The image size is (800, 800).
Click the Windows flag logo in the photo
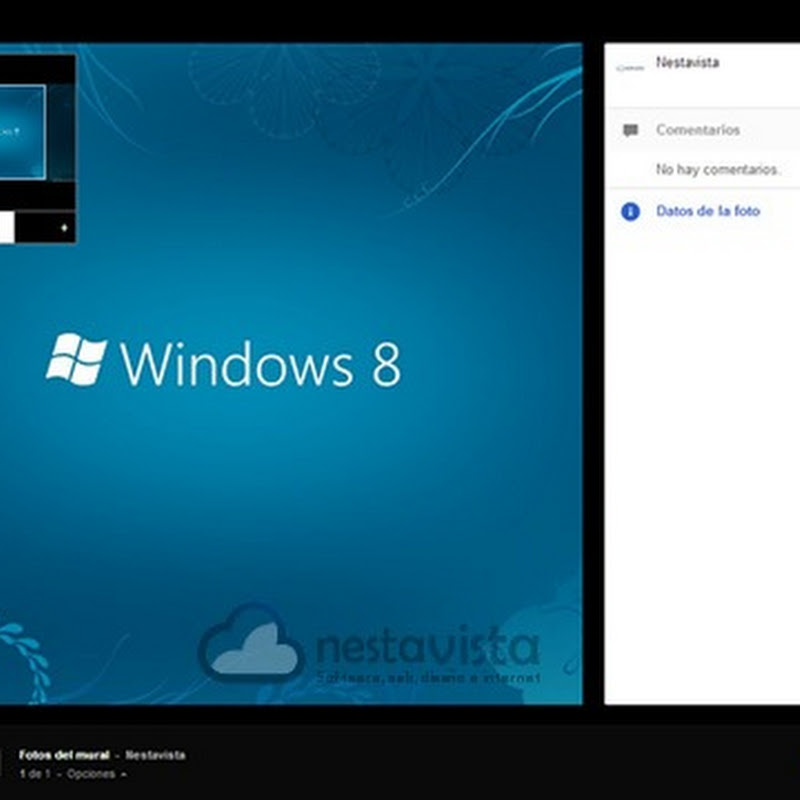(76, 360)
